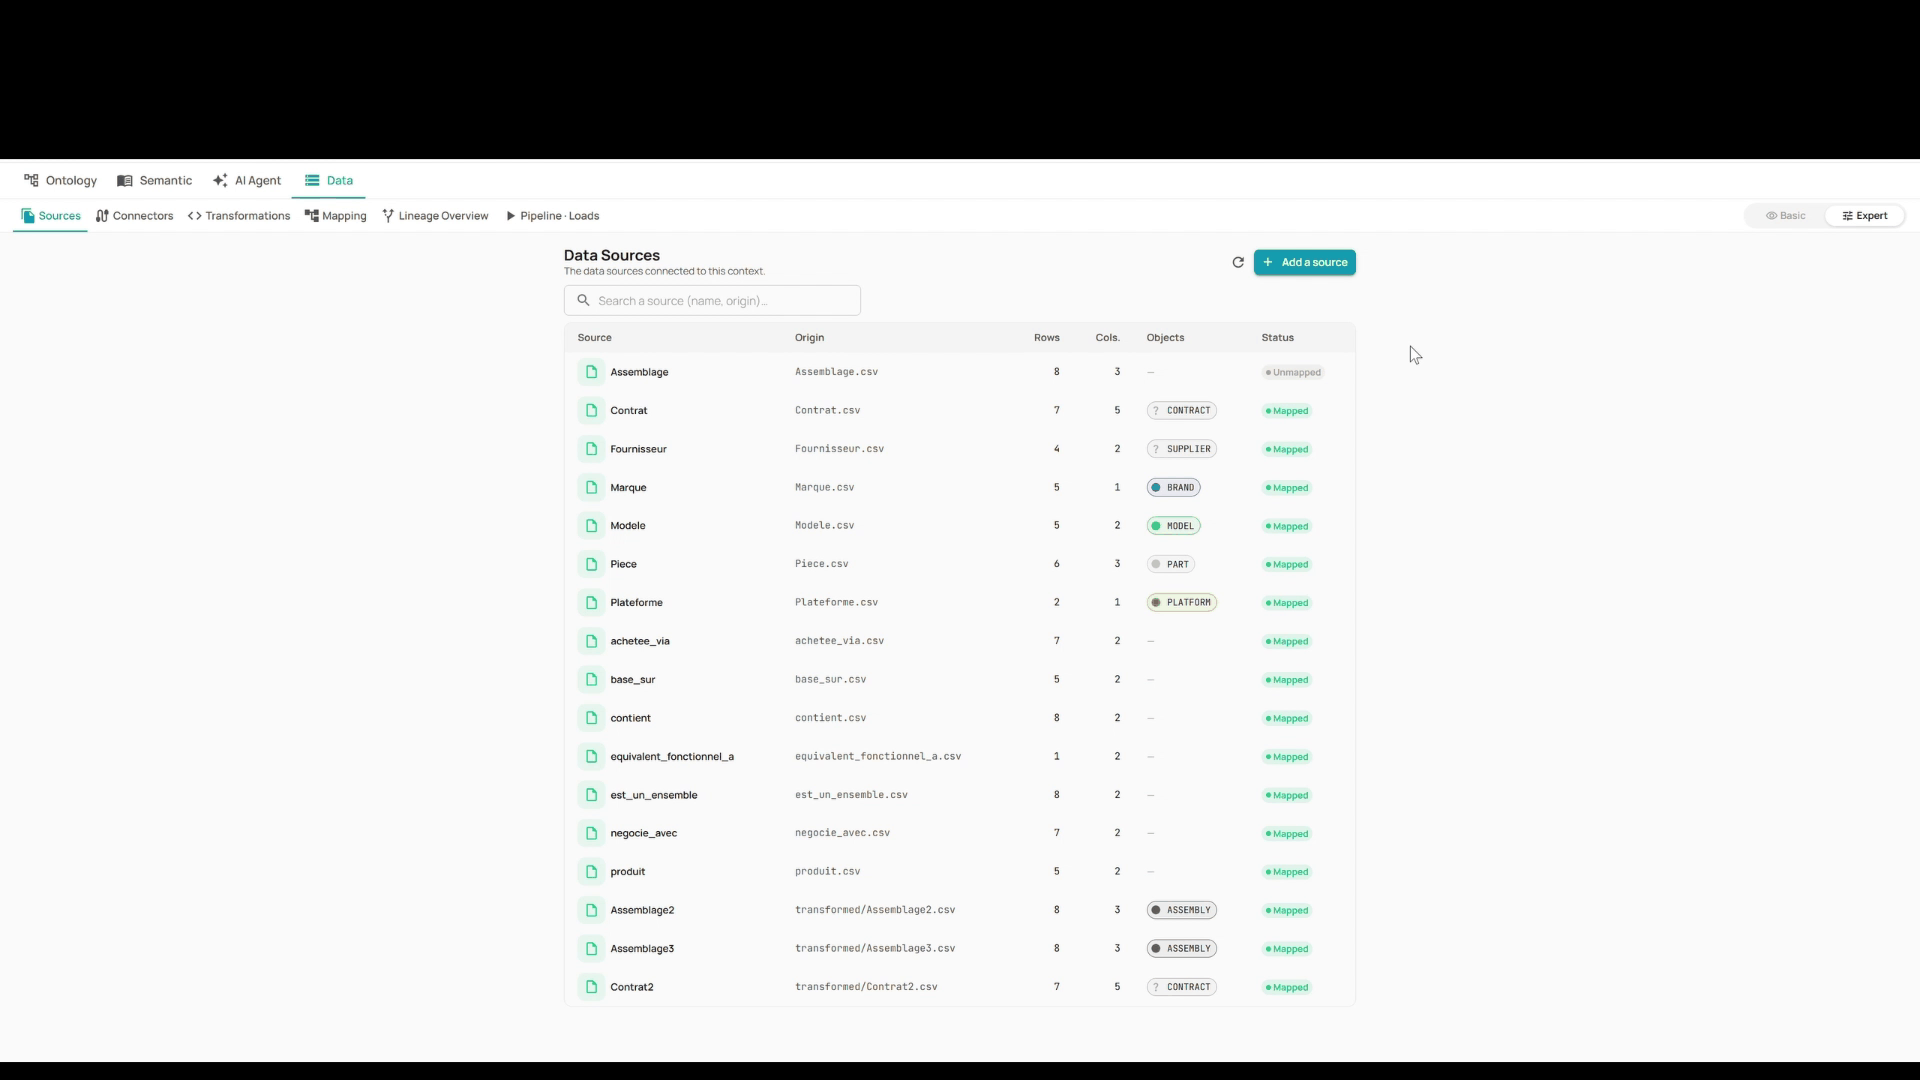Screen dimensions: 1920x1080
Task: Click the file icon next to Contrat2
Action: point(591,987)
